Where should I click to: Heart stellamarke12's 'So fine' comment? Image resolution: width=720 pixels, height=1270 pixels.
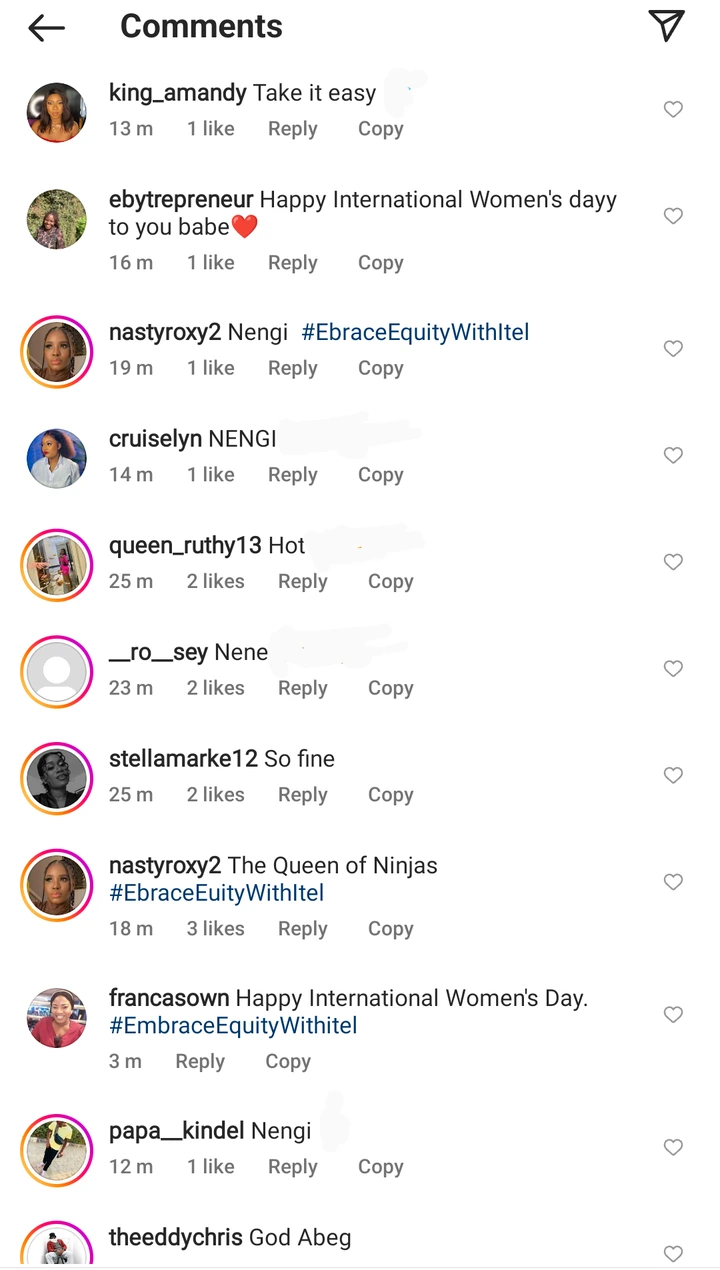click(673, 775)
